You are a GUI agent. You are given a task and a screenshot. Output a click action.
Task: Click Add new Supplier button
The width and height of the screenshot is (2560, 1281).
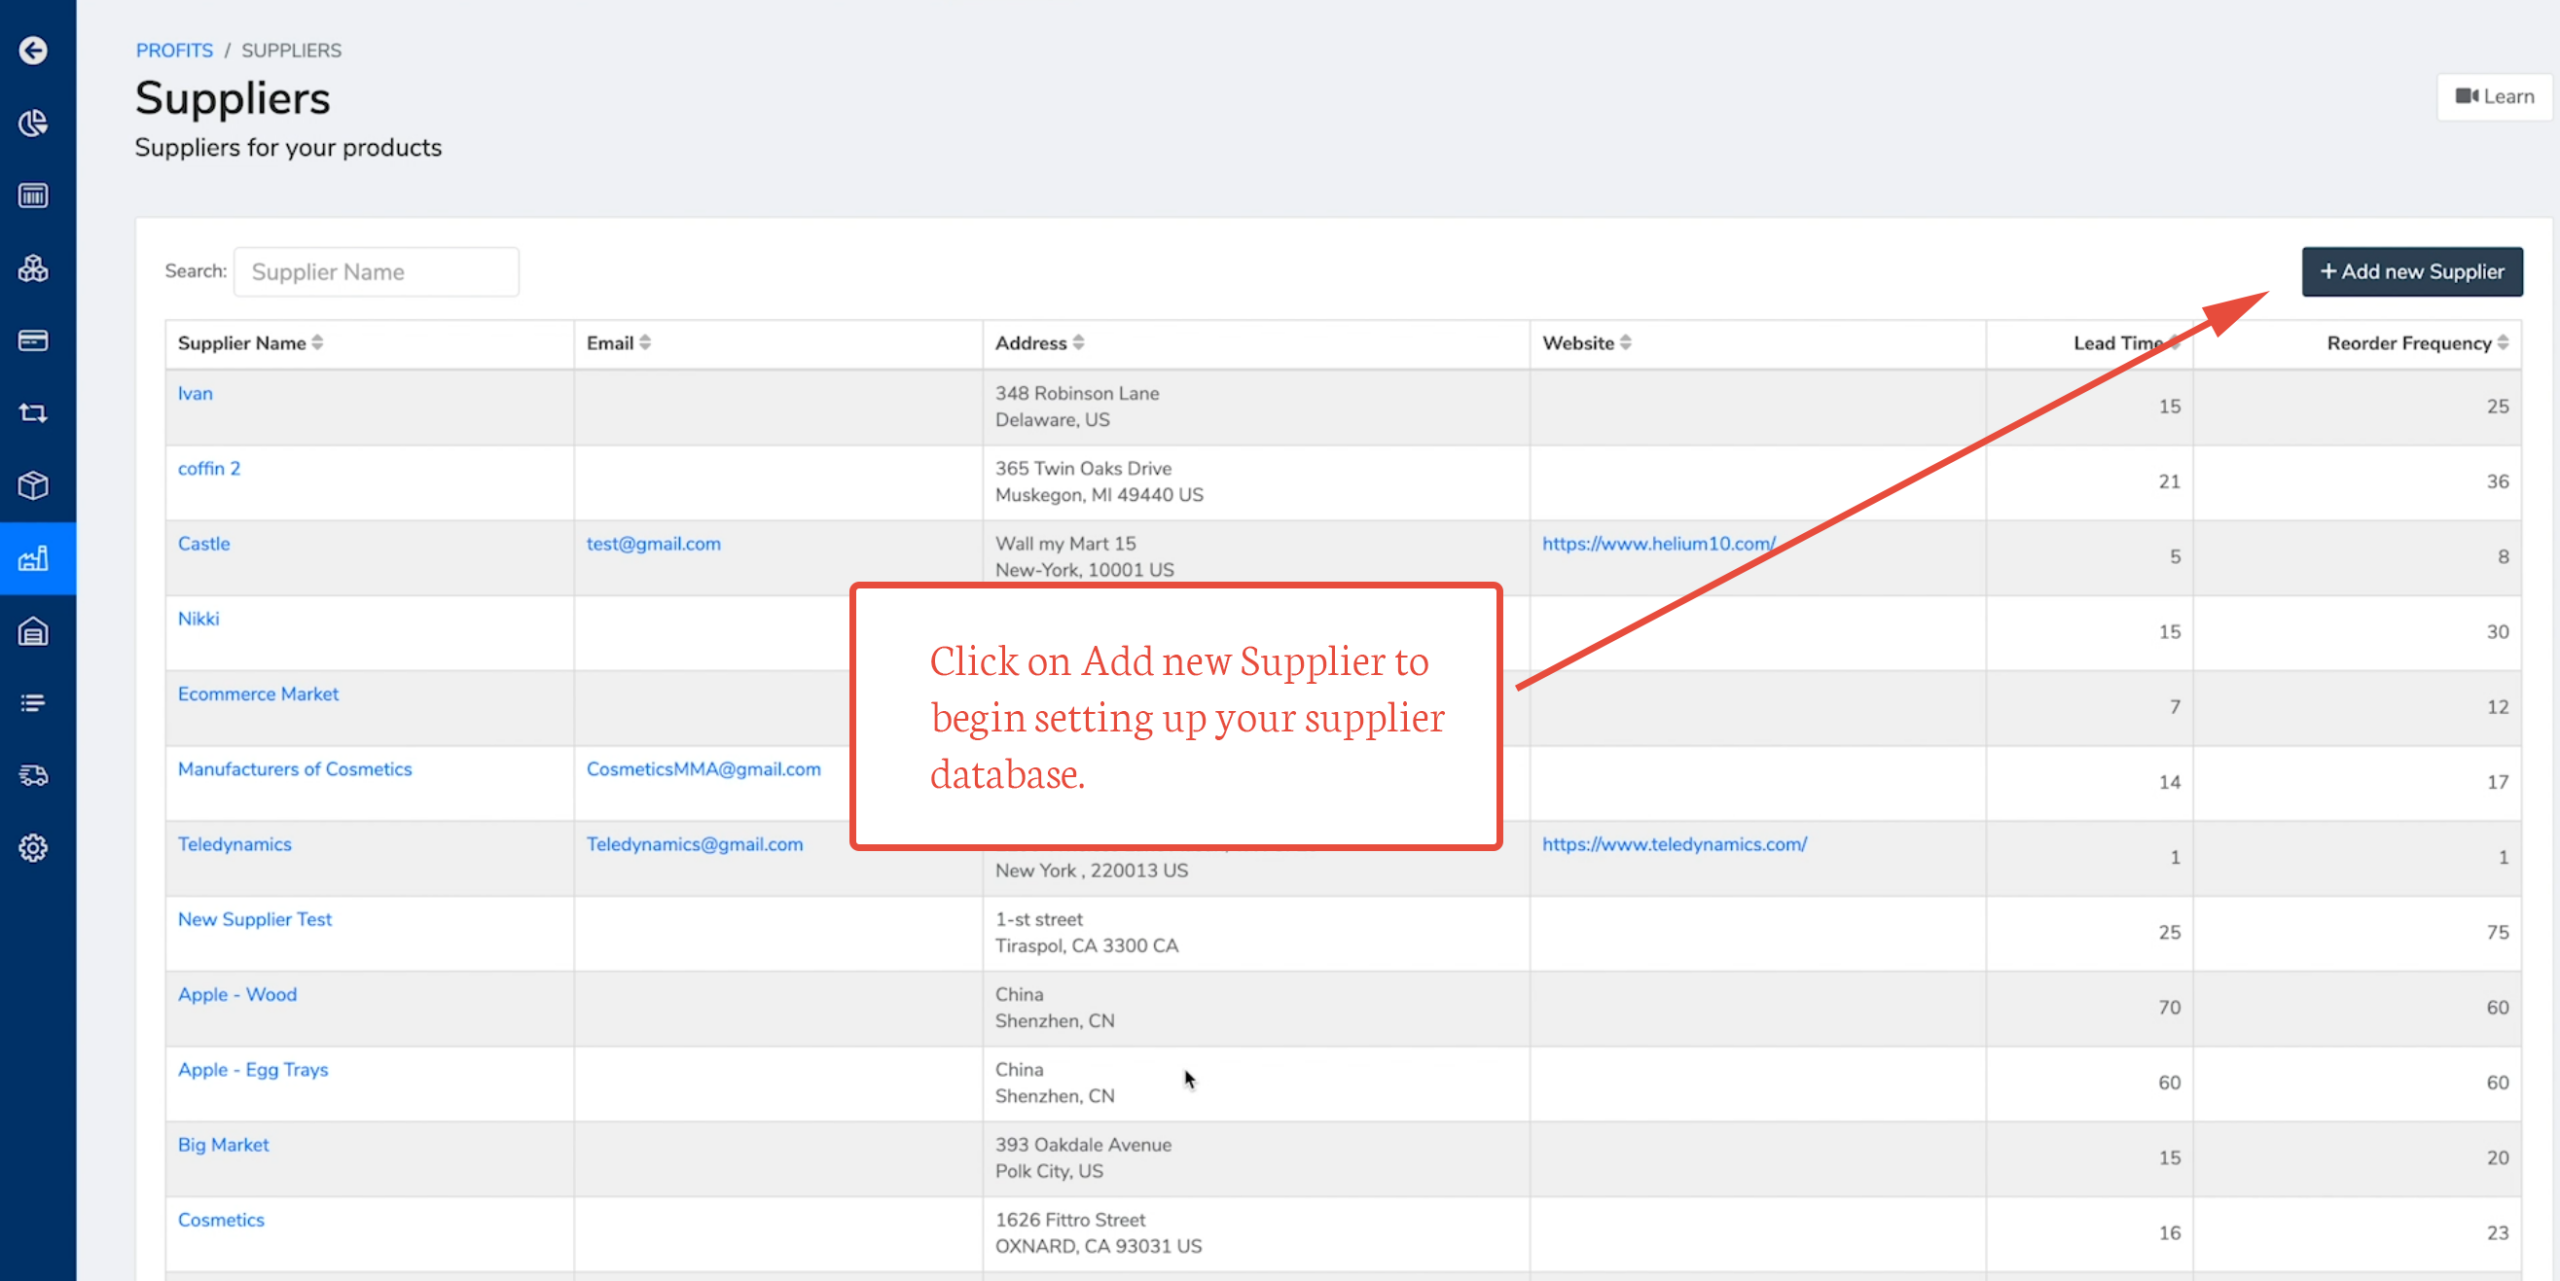point(2411,272)
